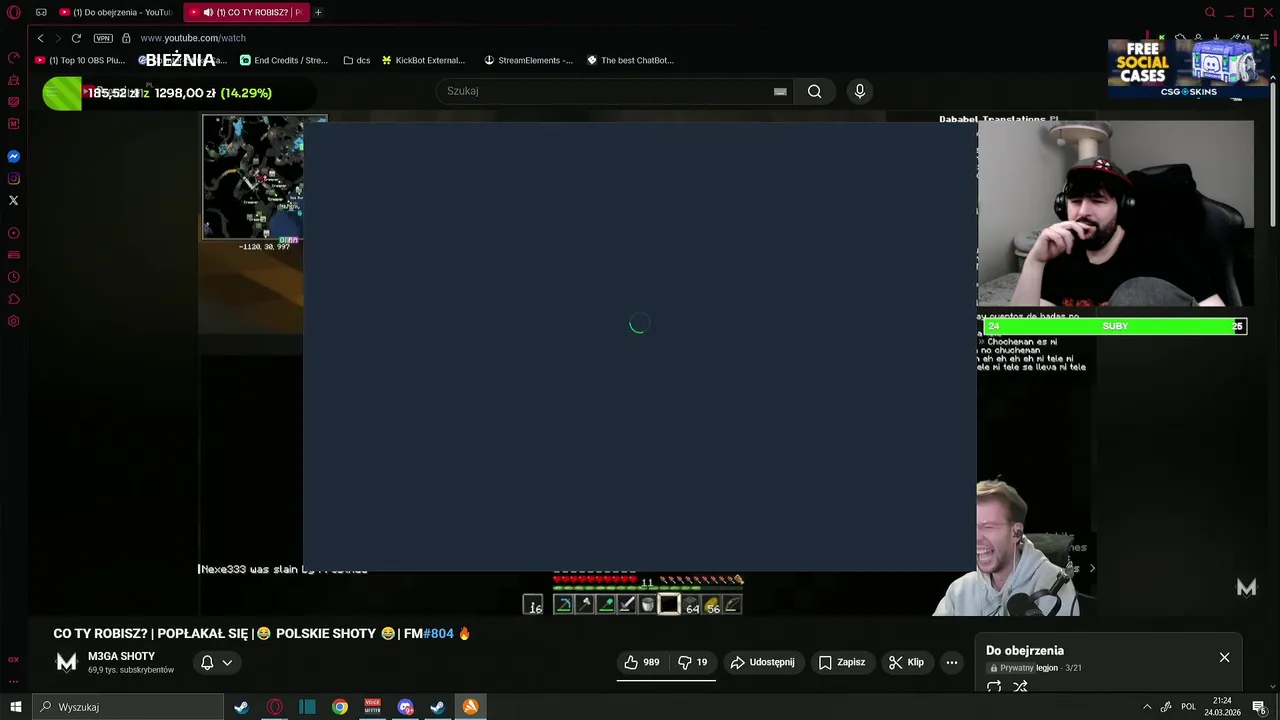Click the Opera logo menu button
The height and width of the screenshot is (720, 1280).
coord(14,12)
